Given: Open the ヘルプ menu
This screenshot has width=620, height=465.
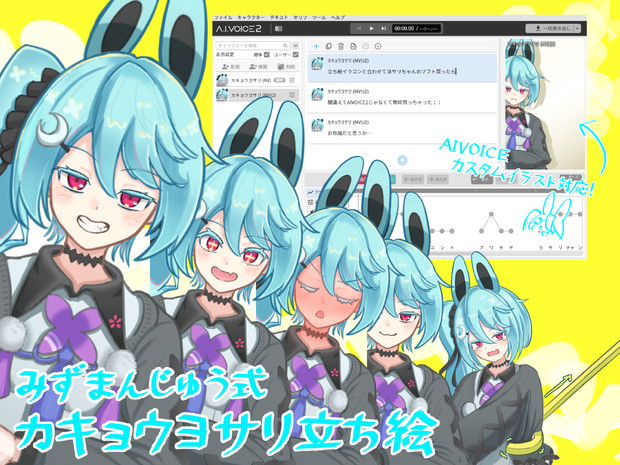Looking at the screenshot, I should pos(338,18).
